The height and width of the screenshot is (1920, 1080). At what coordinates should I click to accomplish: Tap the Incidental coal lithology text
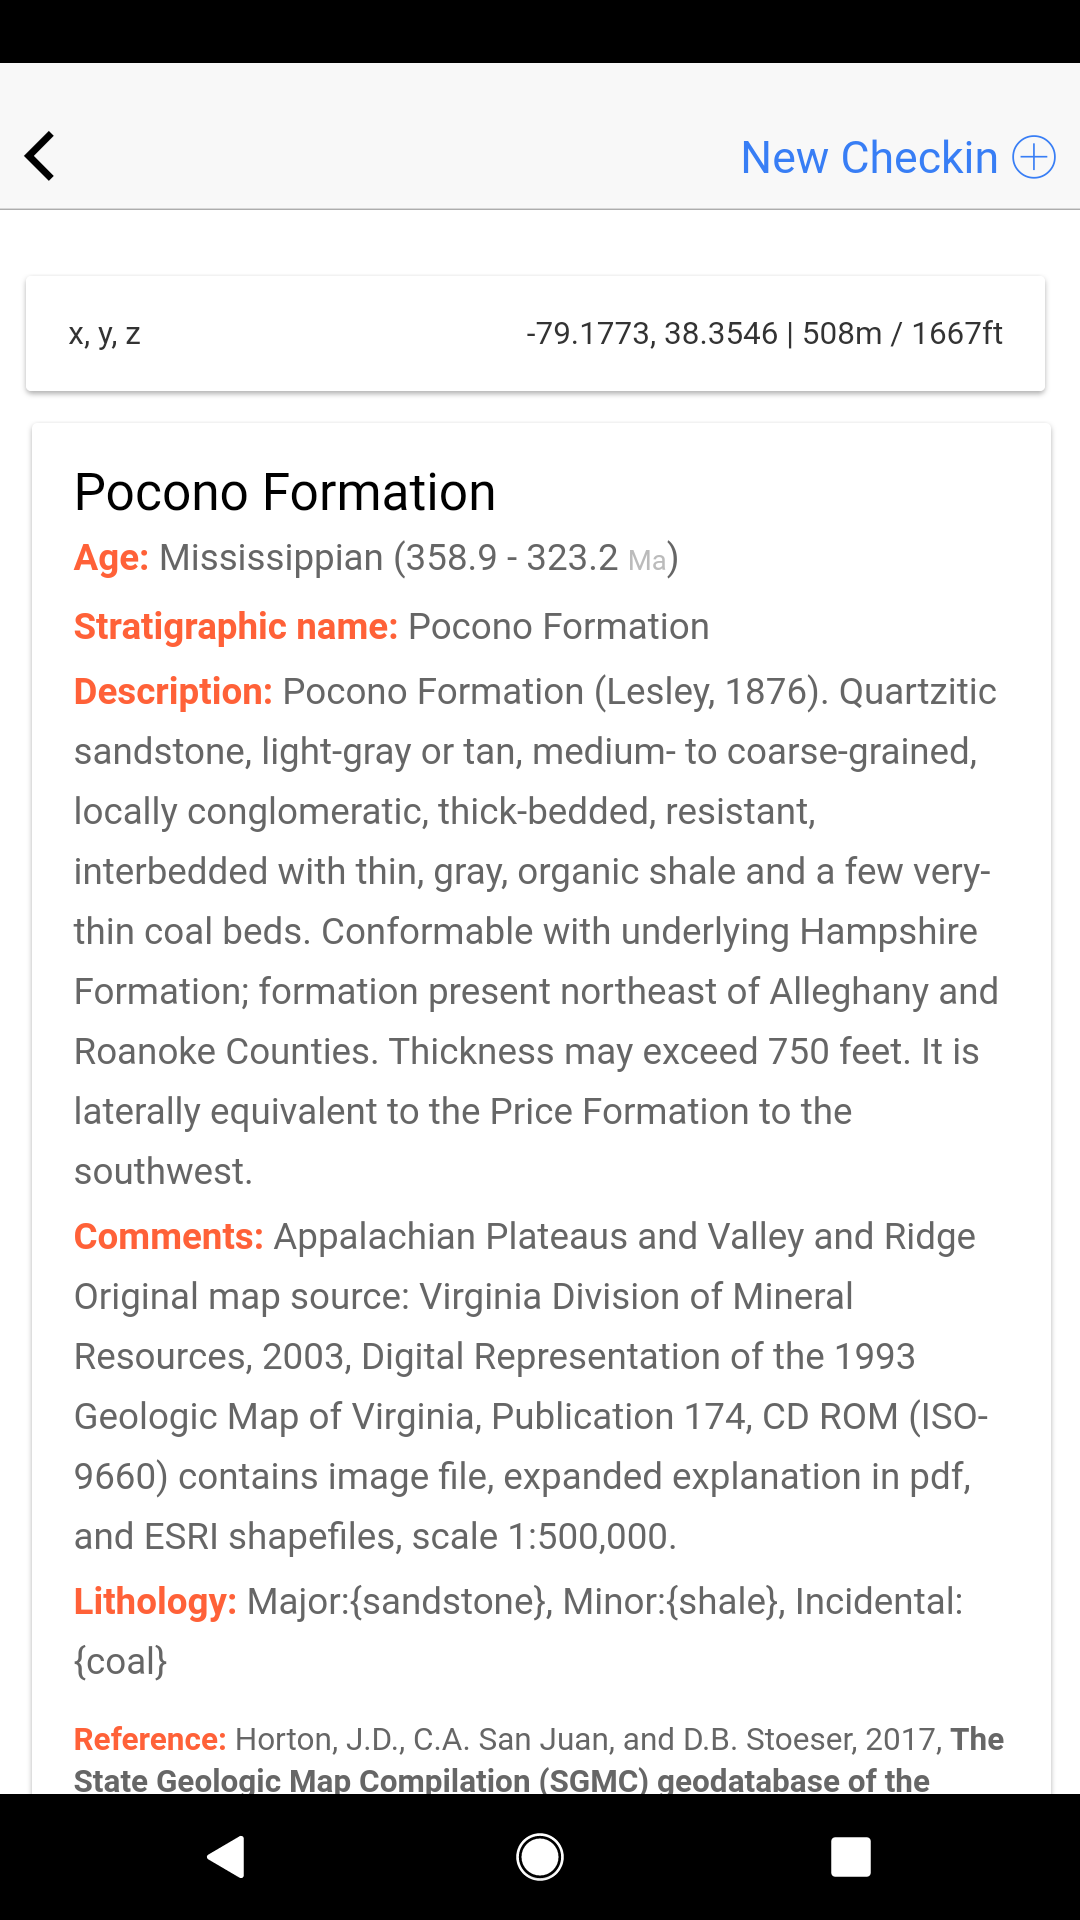(x=518, y=1632)
